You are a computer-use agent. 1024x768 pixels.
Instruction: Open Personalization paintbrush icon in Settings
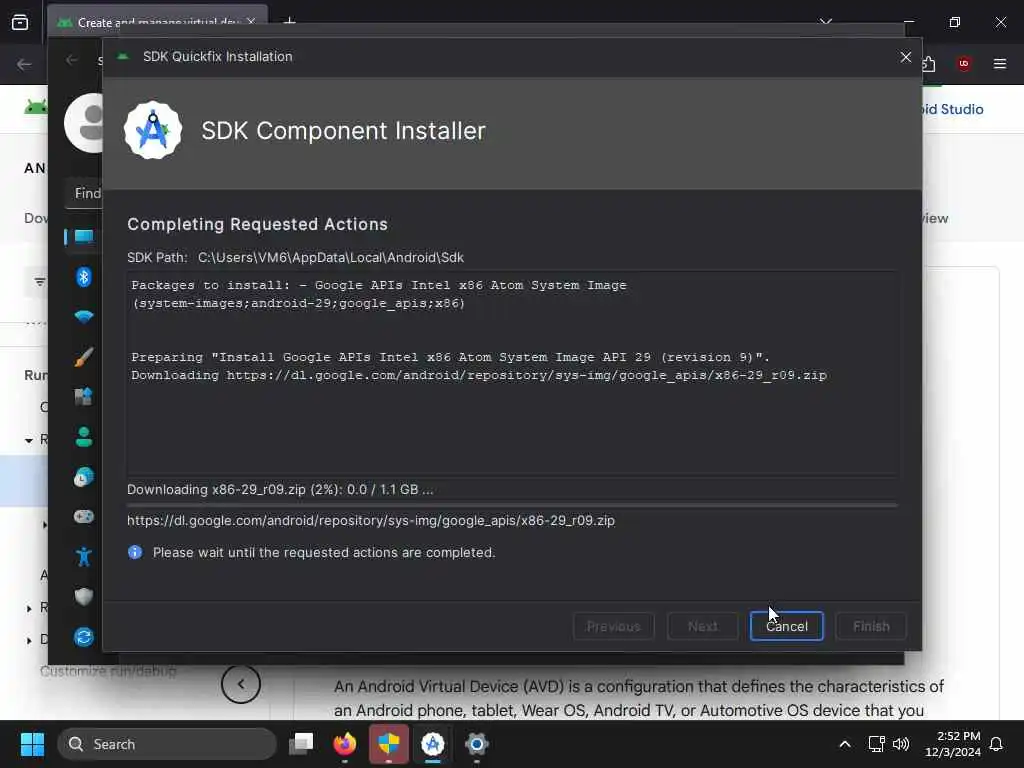click(84, 357)
